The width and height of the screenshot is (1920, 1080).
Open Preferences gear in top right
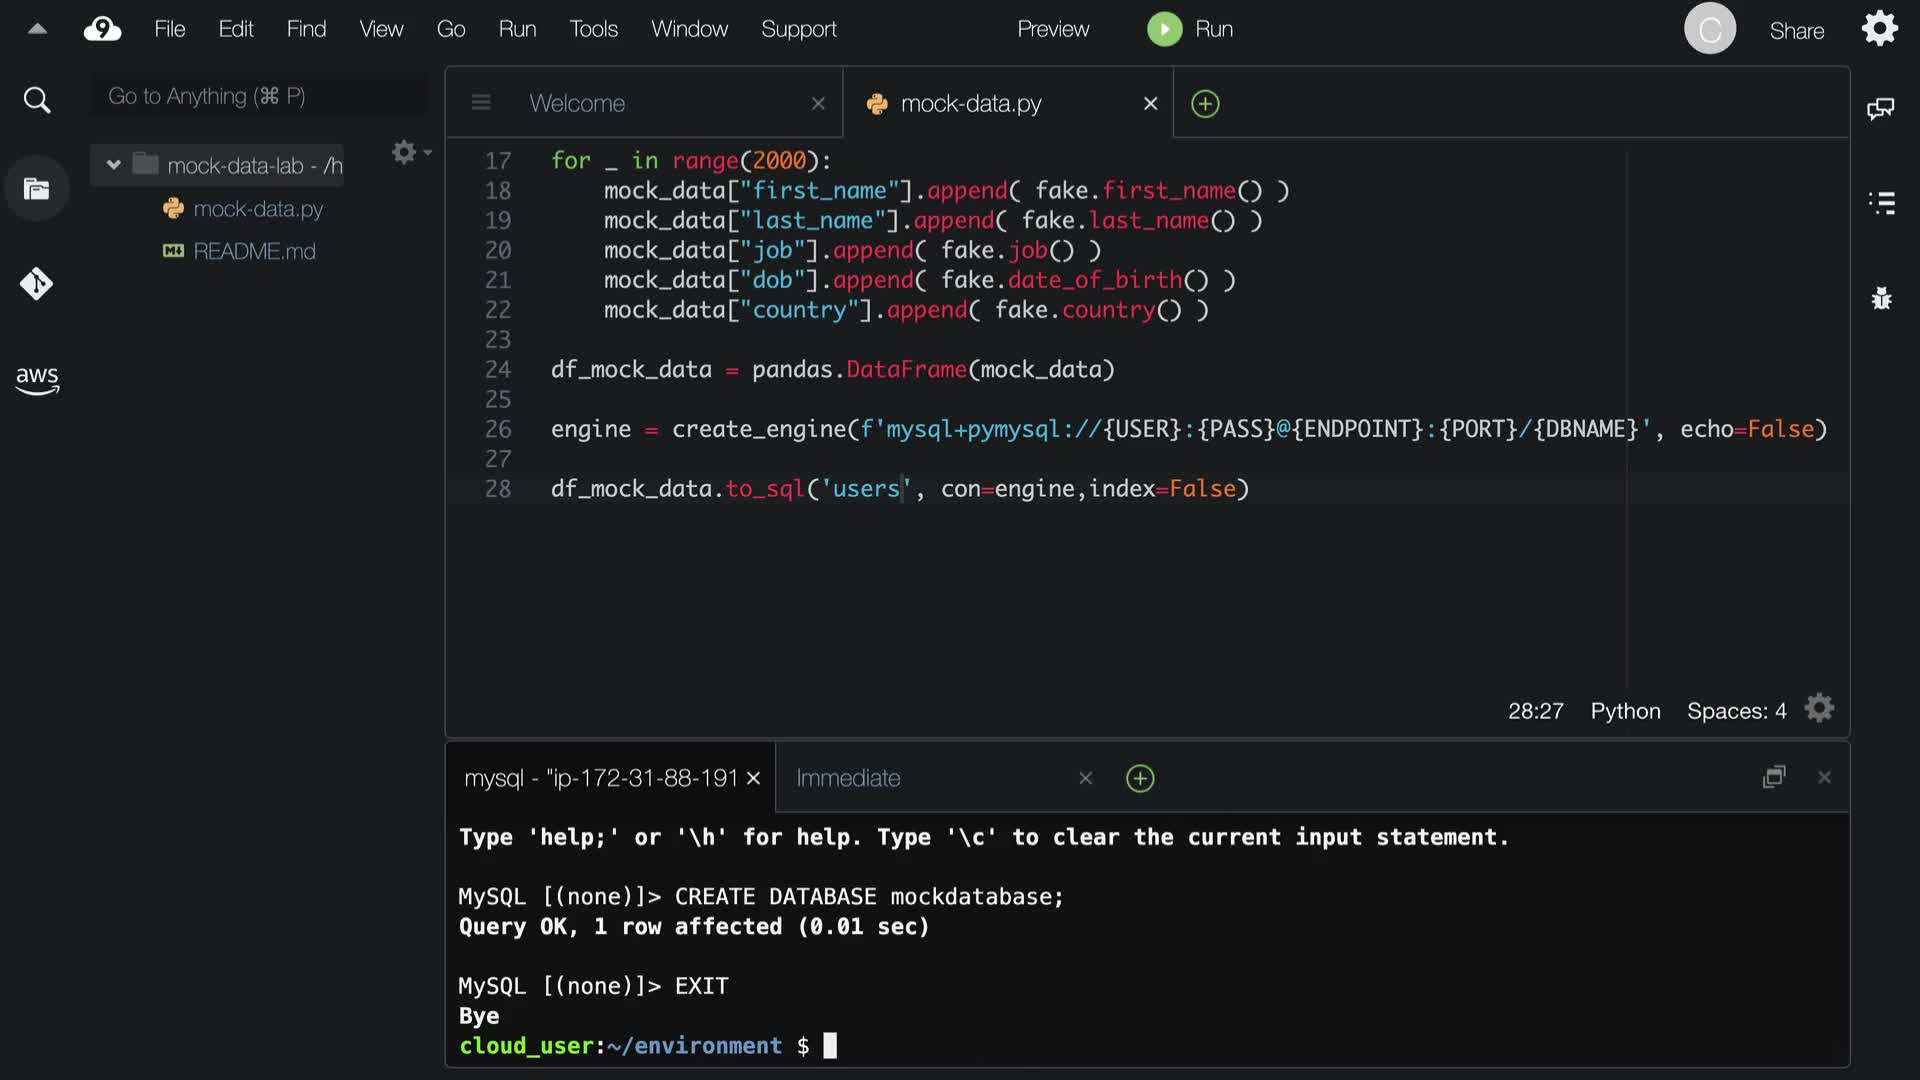(1880, 29)
